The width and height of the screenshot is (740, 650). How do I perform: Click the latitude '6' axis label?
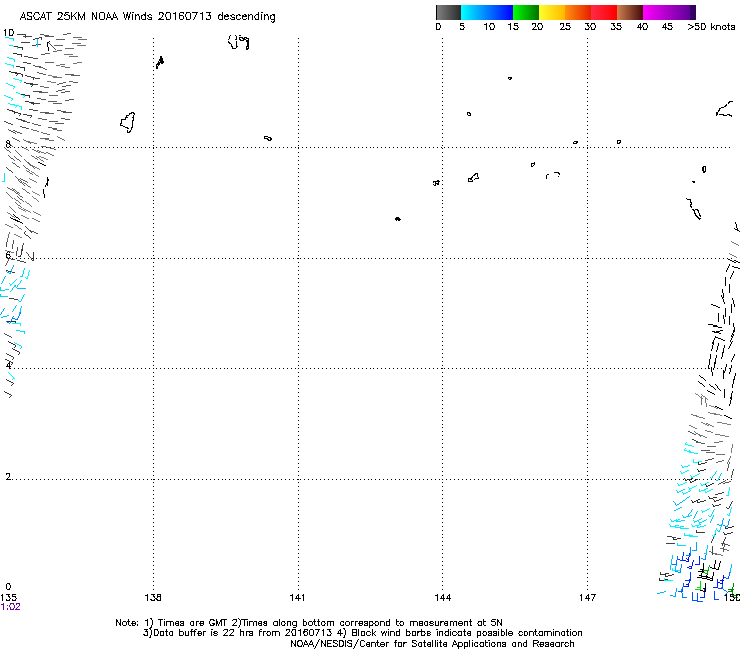(8, 255)
